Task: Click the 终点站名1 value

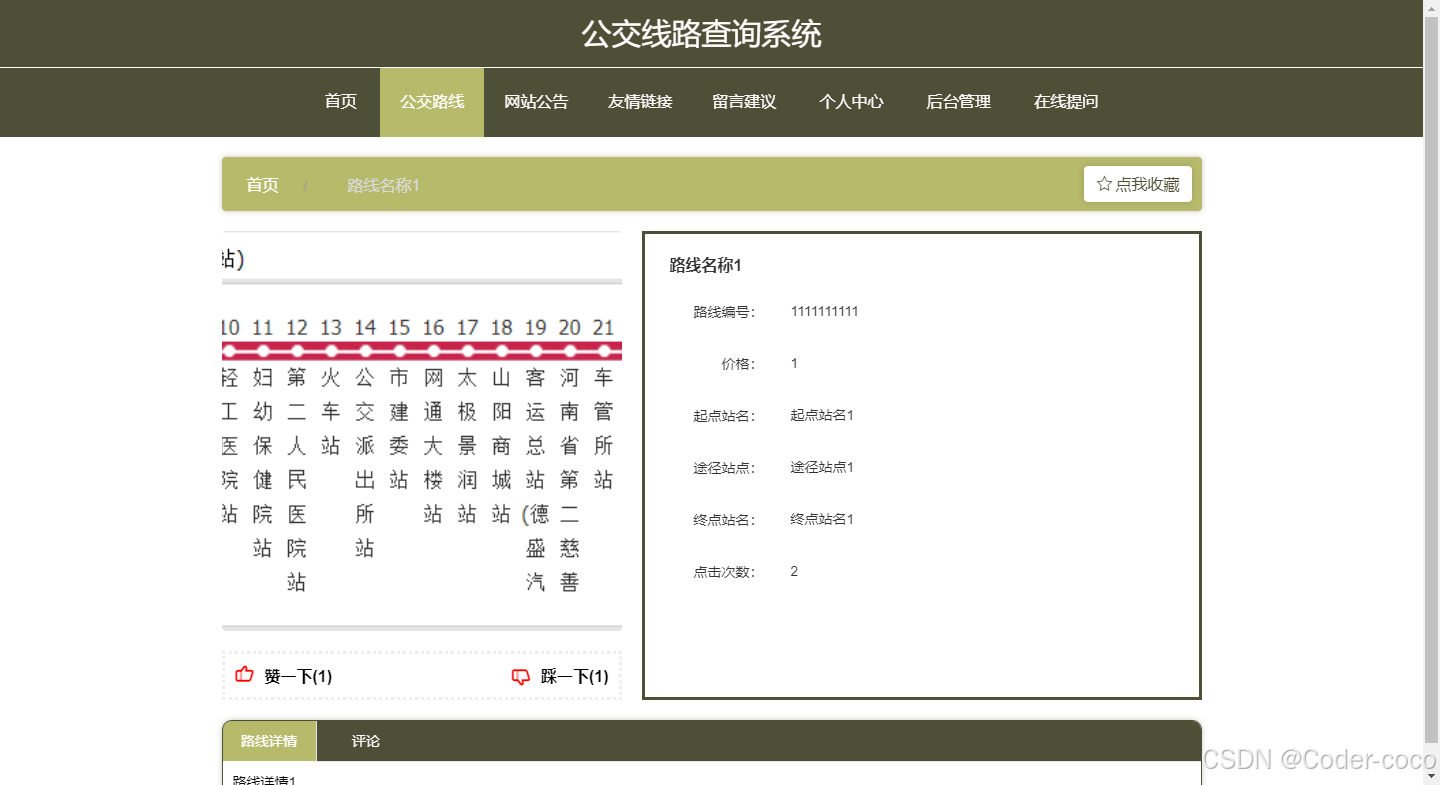Action: (x=822, y=519)
